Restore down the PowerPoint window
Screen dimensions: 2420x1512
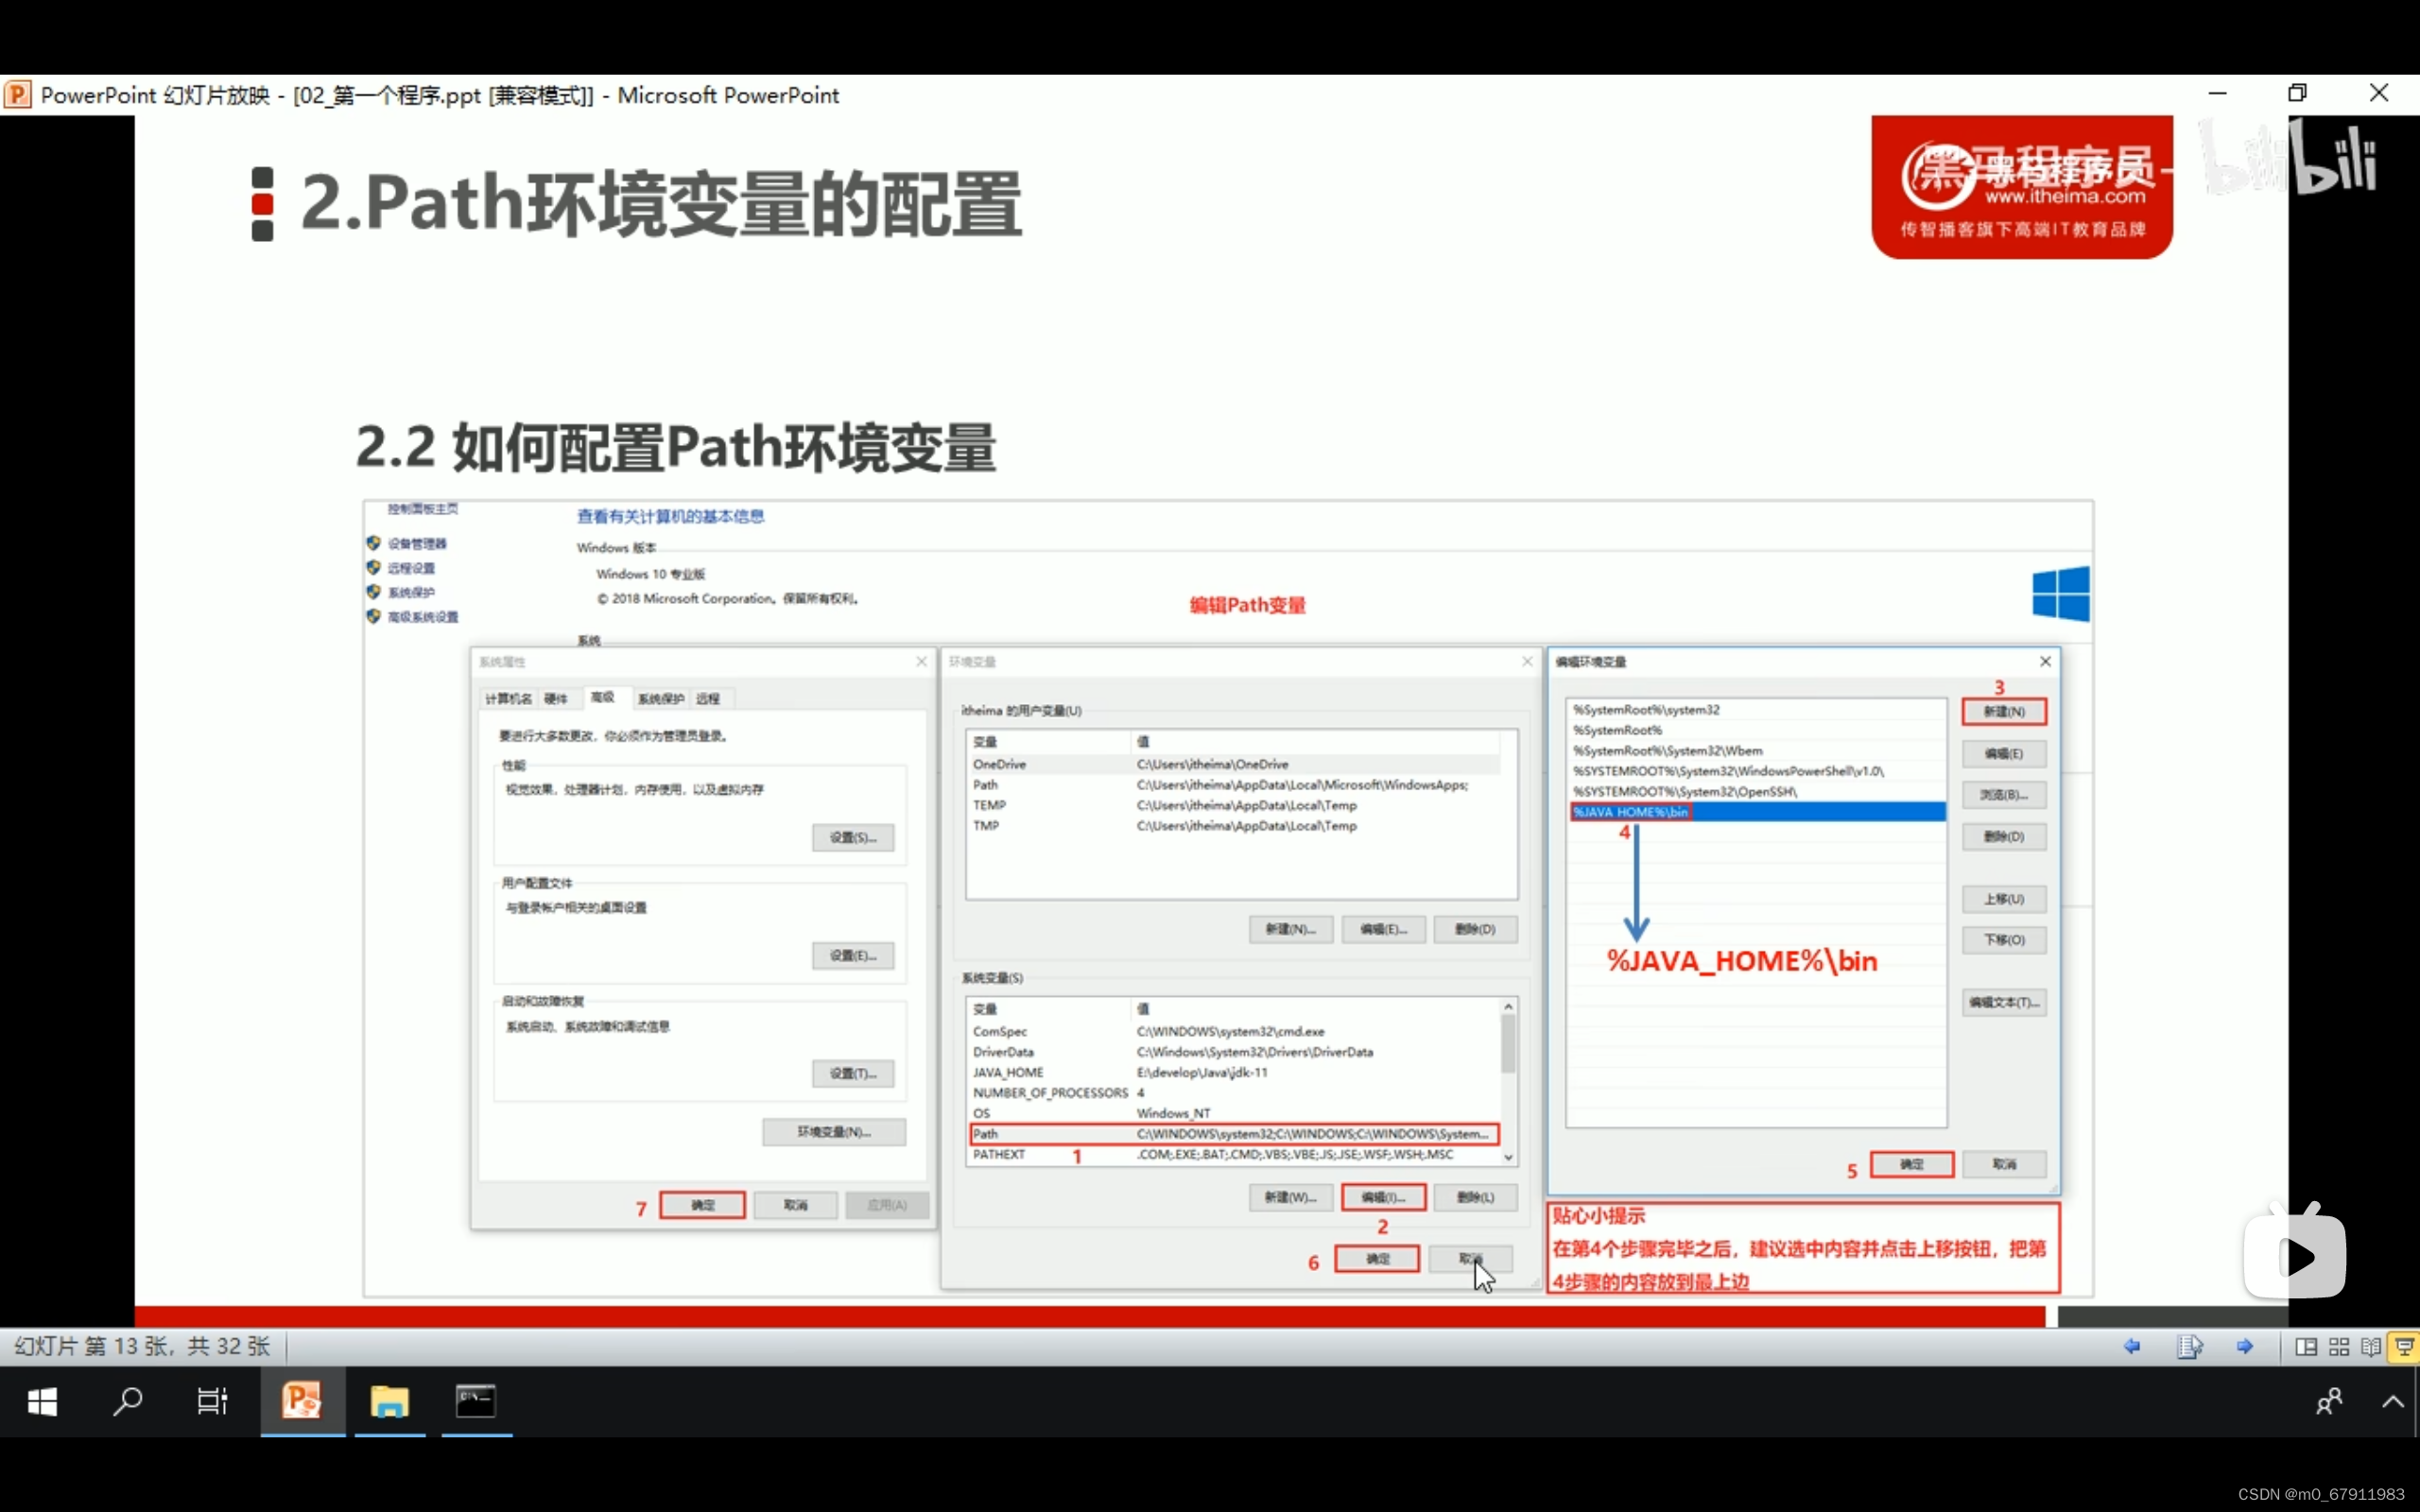2298,93
